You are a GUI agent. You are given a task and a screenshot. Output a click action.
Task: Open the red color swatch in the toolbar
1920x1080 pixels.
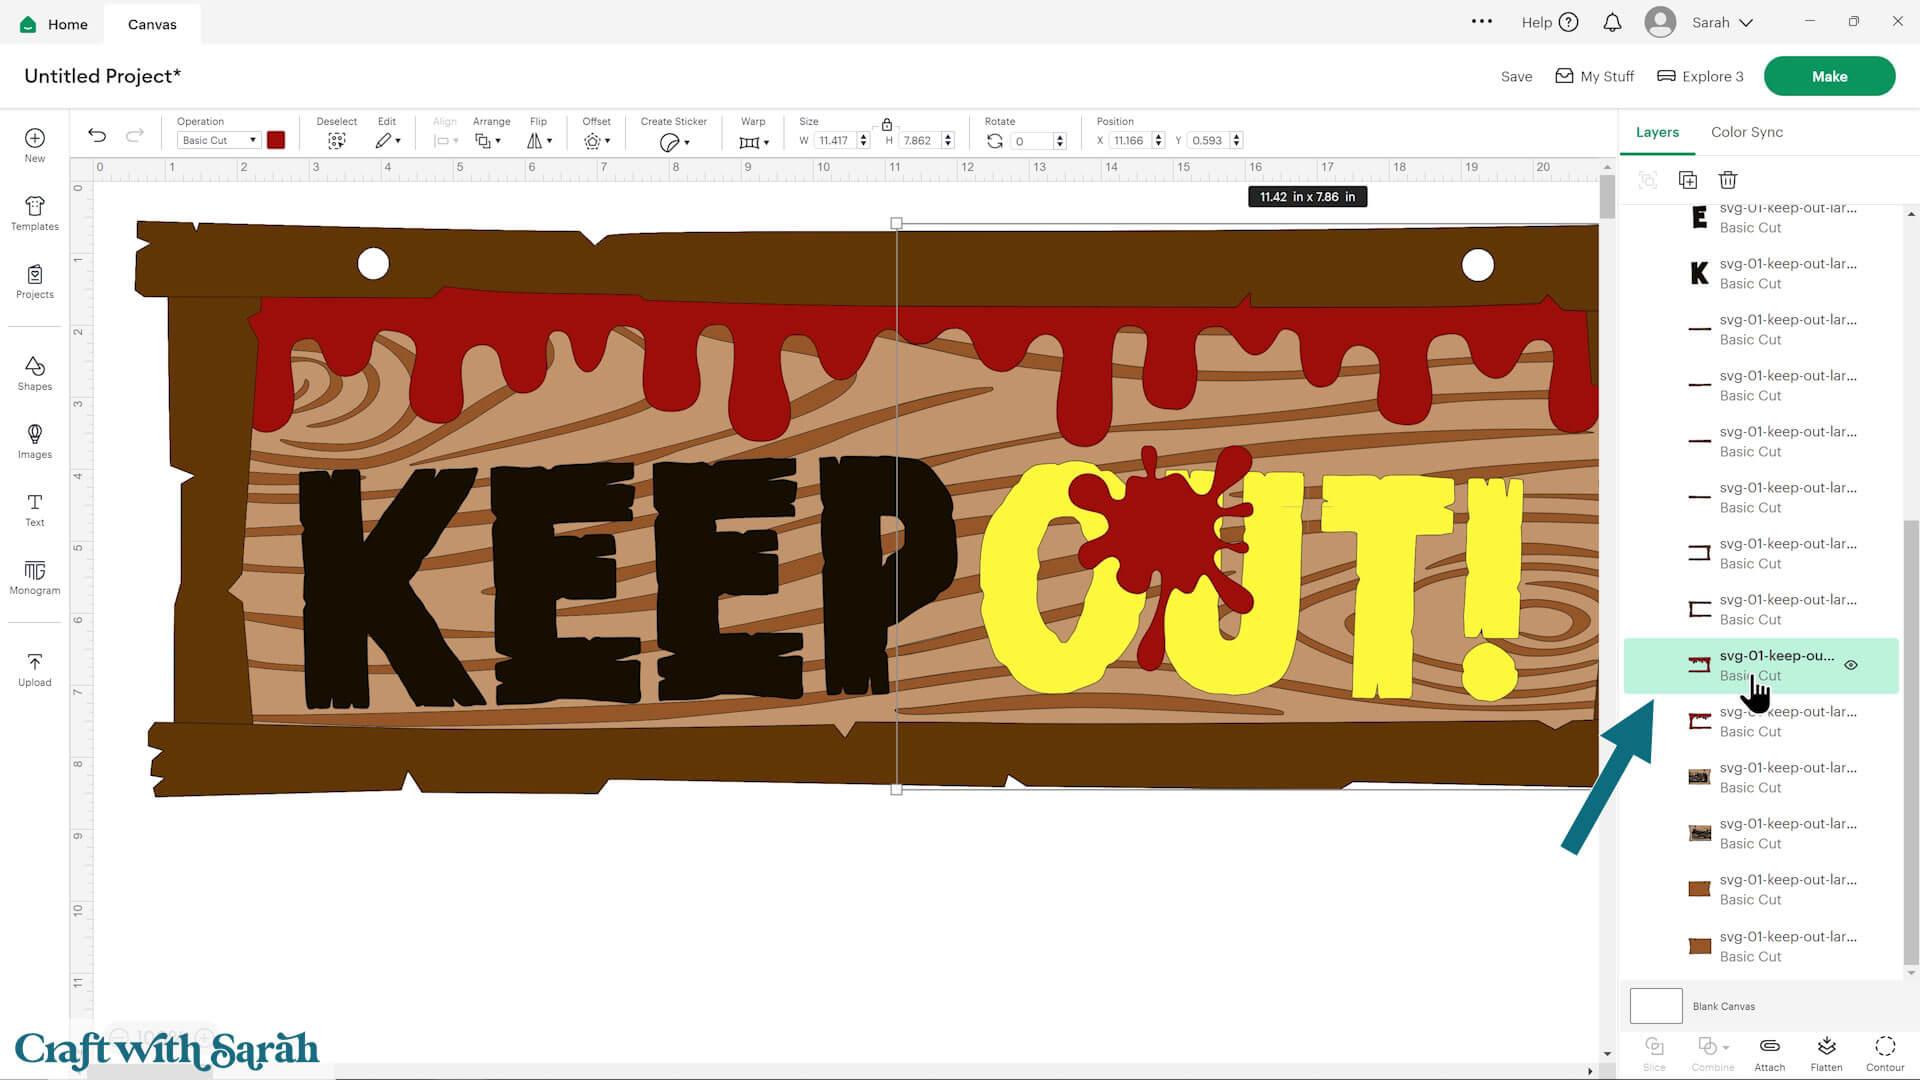(276, 140)
